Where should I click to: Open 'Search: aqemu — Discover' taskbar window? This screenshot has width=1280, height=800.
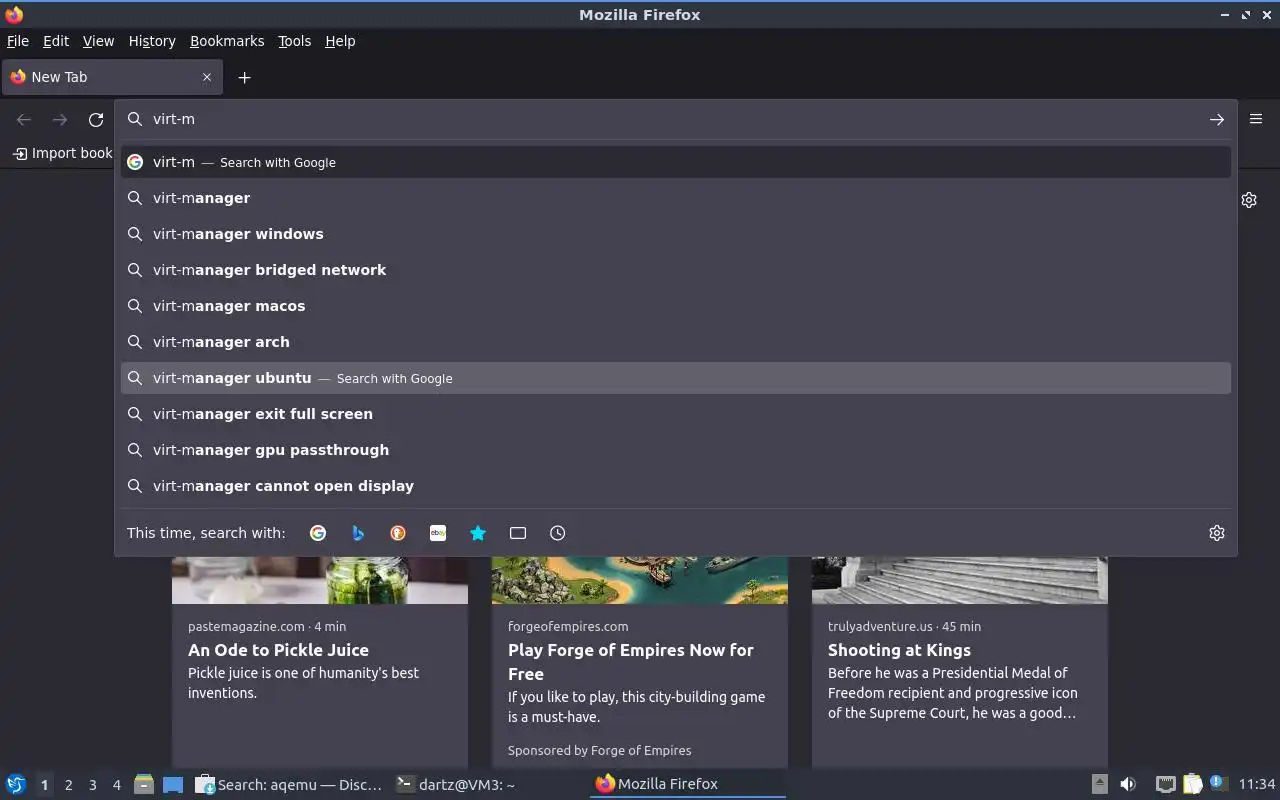[289, 784]
